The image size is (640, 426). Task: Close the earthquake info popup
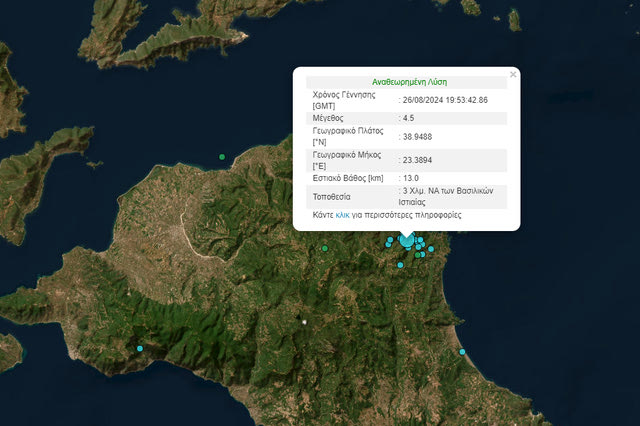(x=513, y=74)
